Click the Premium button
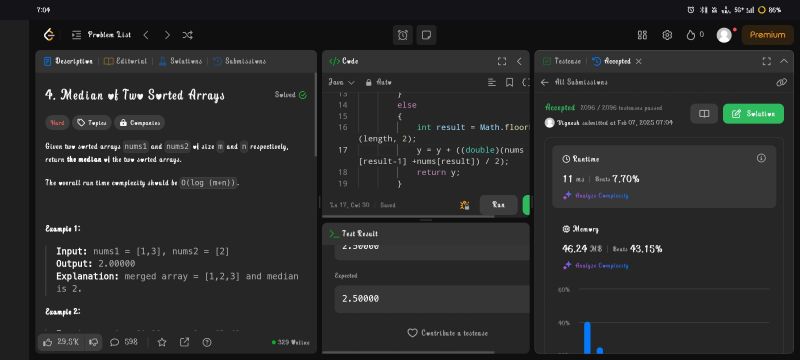The width and height of the screenshot is (800, 360). (767, 35)
